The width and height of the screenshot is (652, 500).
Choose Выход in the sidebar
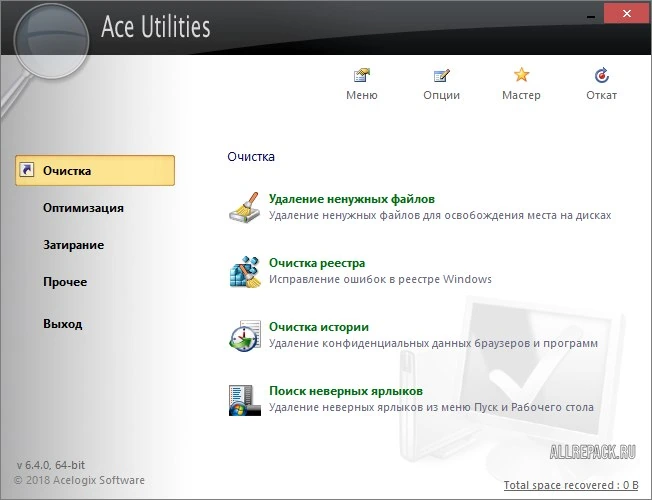coord(62,323)
